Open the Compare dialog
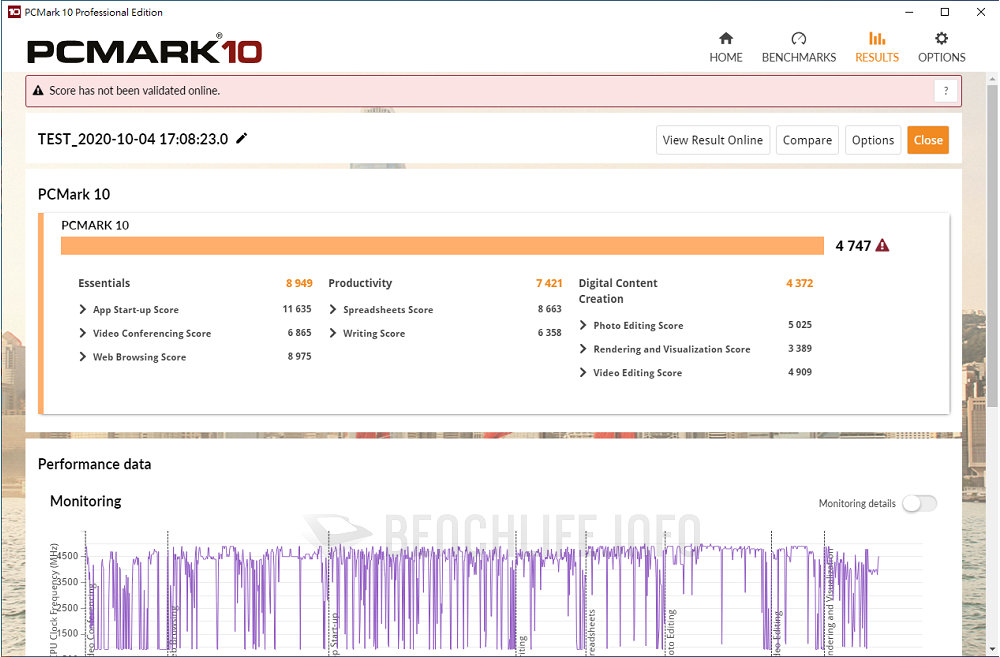 point(807,140)
